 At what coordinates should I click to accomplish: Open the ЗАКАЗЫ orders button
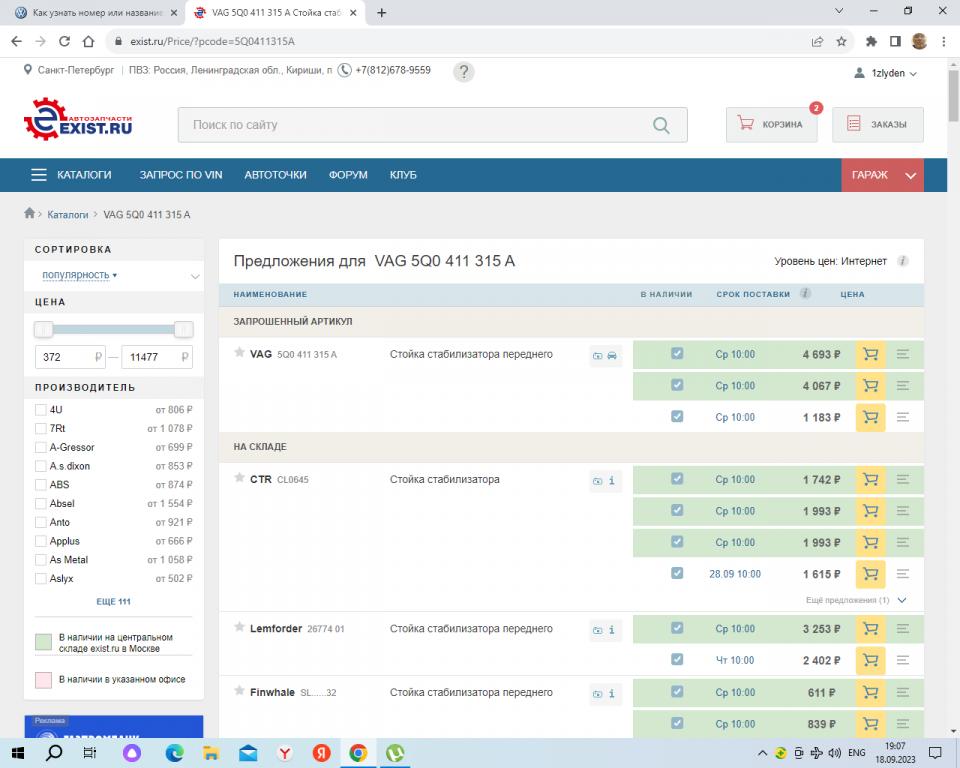877,124
